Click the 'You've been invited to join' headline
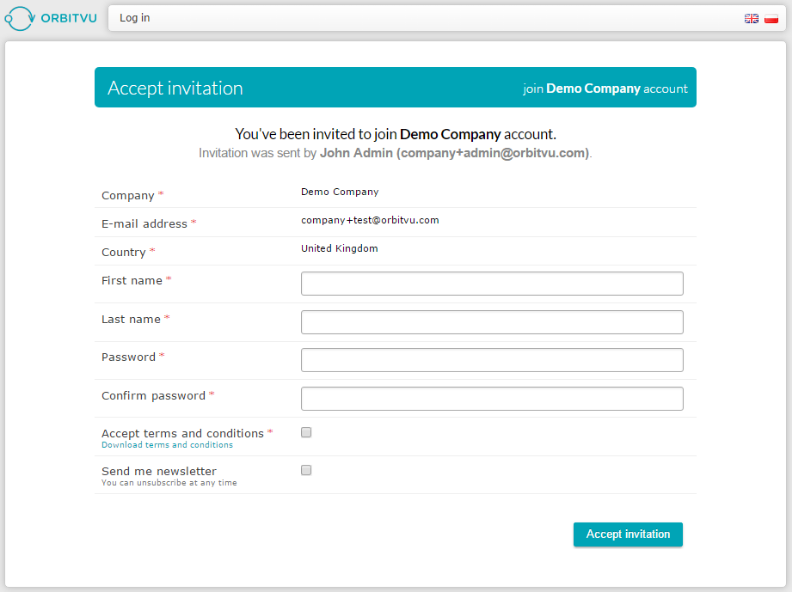The width and height of the screenshot is (792, 592). pos(395,134)
